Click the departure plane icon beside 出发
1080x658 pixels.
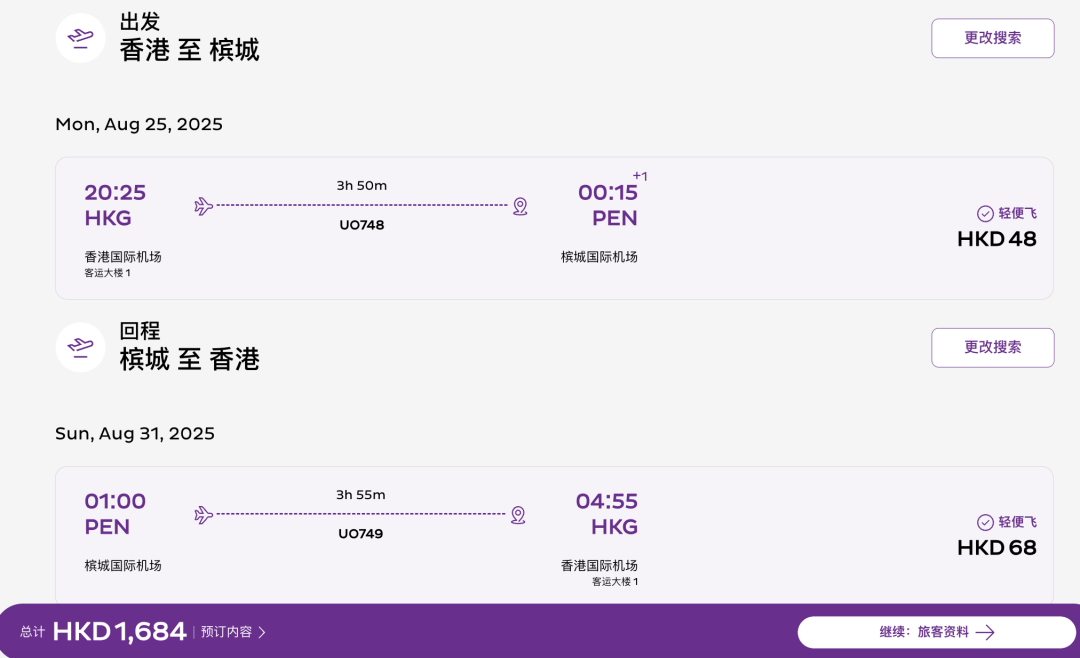click(x=81, y=38)
